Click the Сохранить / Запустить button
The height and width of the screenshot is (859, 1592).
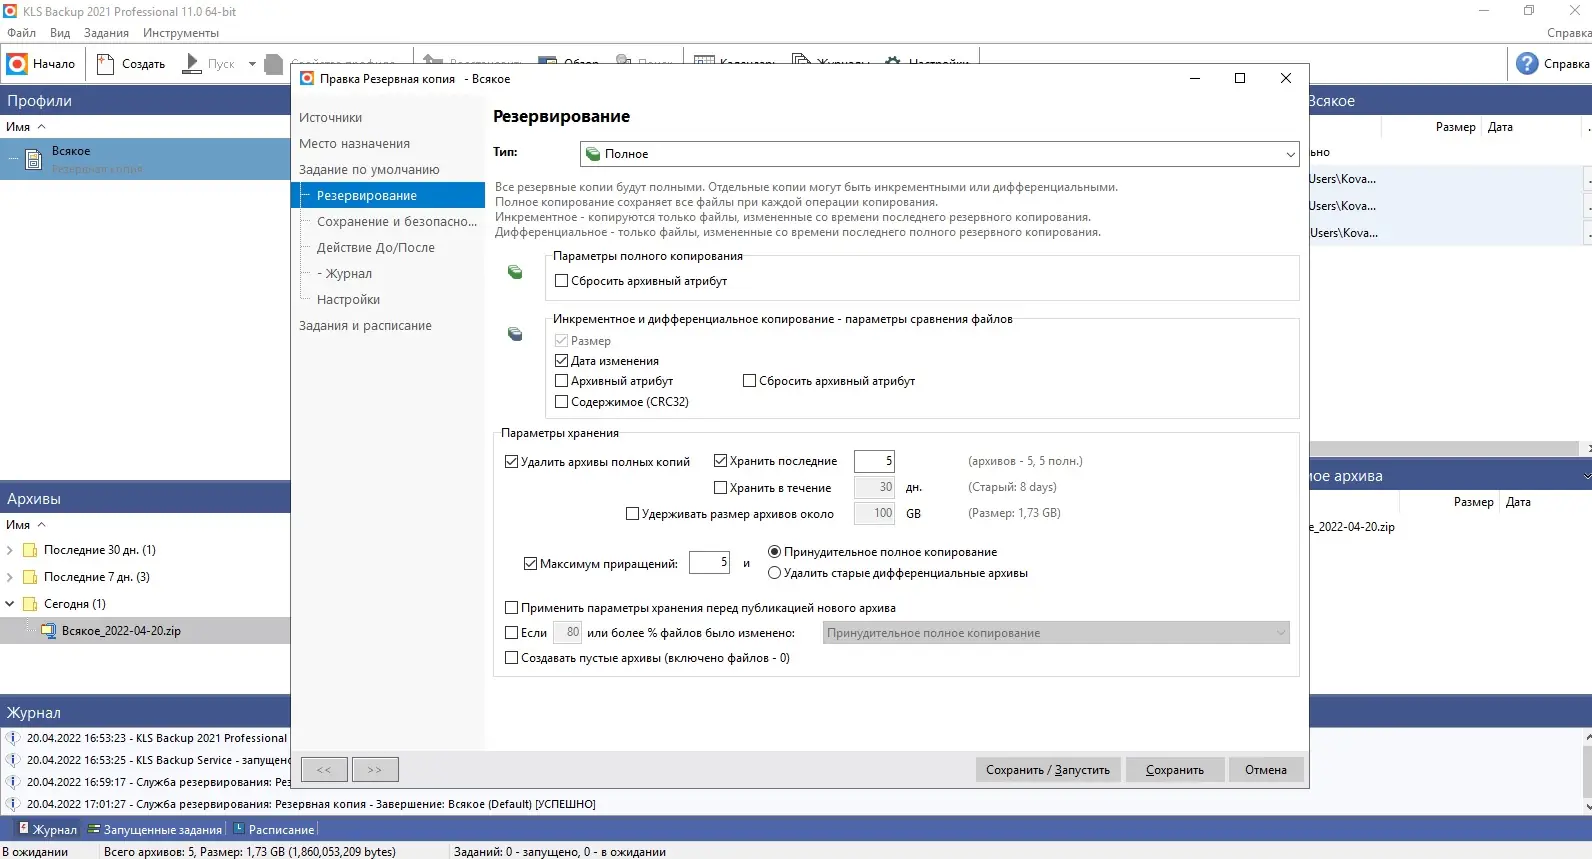coord(1048,770)
